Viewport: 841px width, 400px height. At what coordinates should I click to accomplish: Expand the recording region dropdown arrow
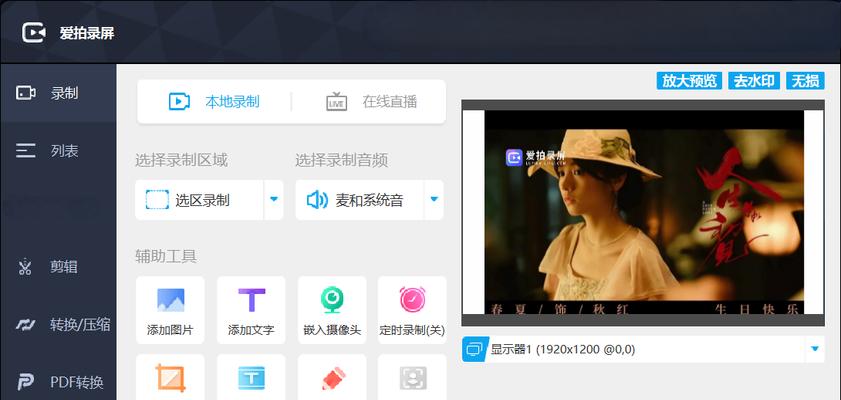coord(274,200)
